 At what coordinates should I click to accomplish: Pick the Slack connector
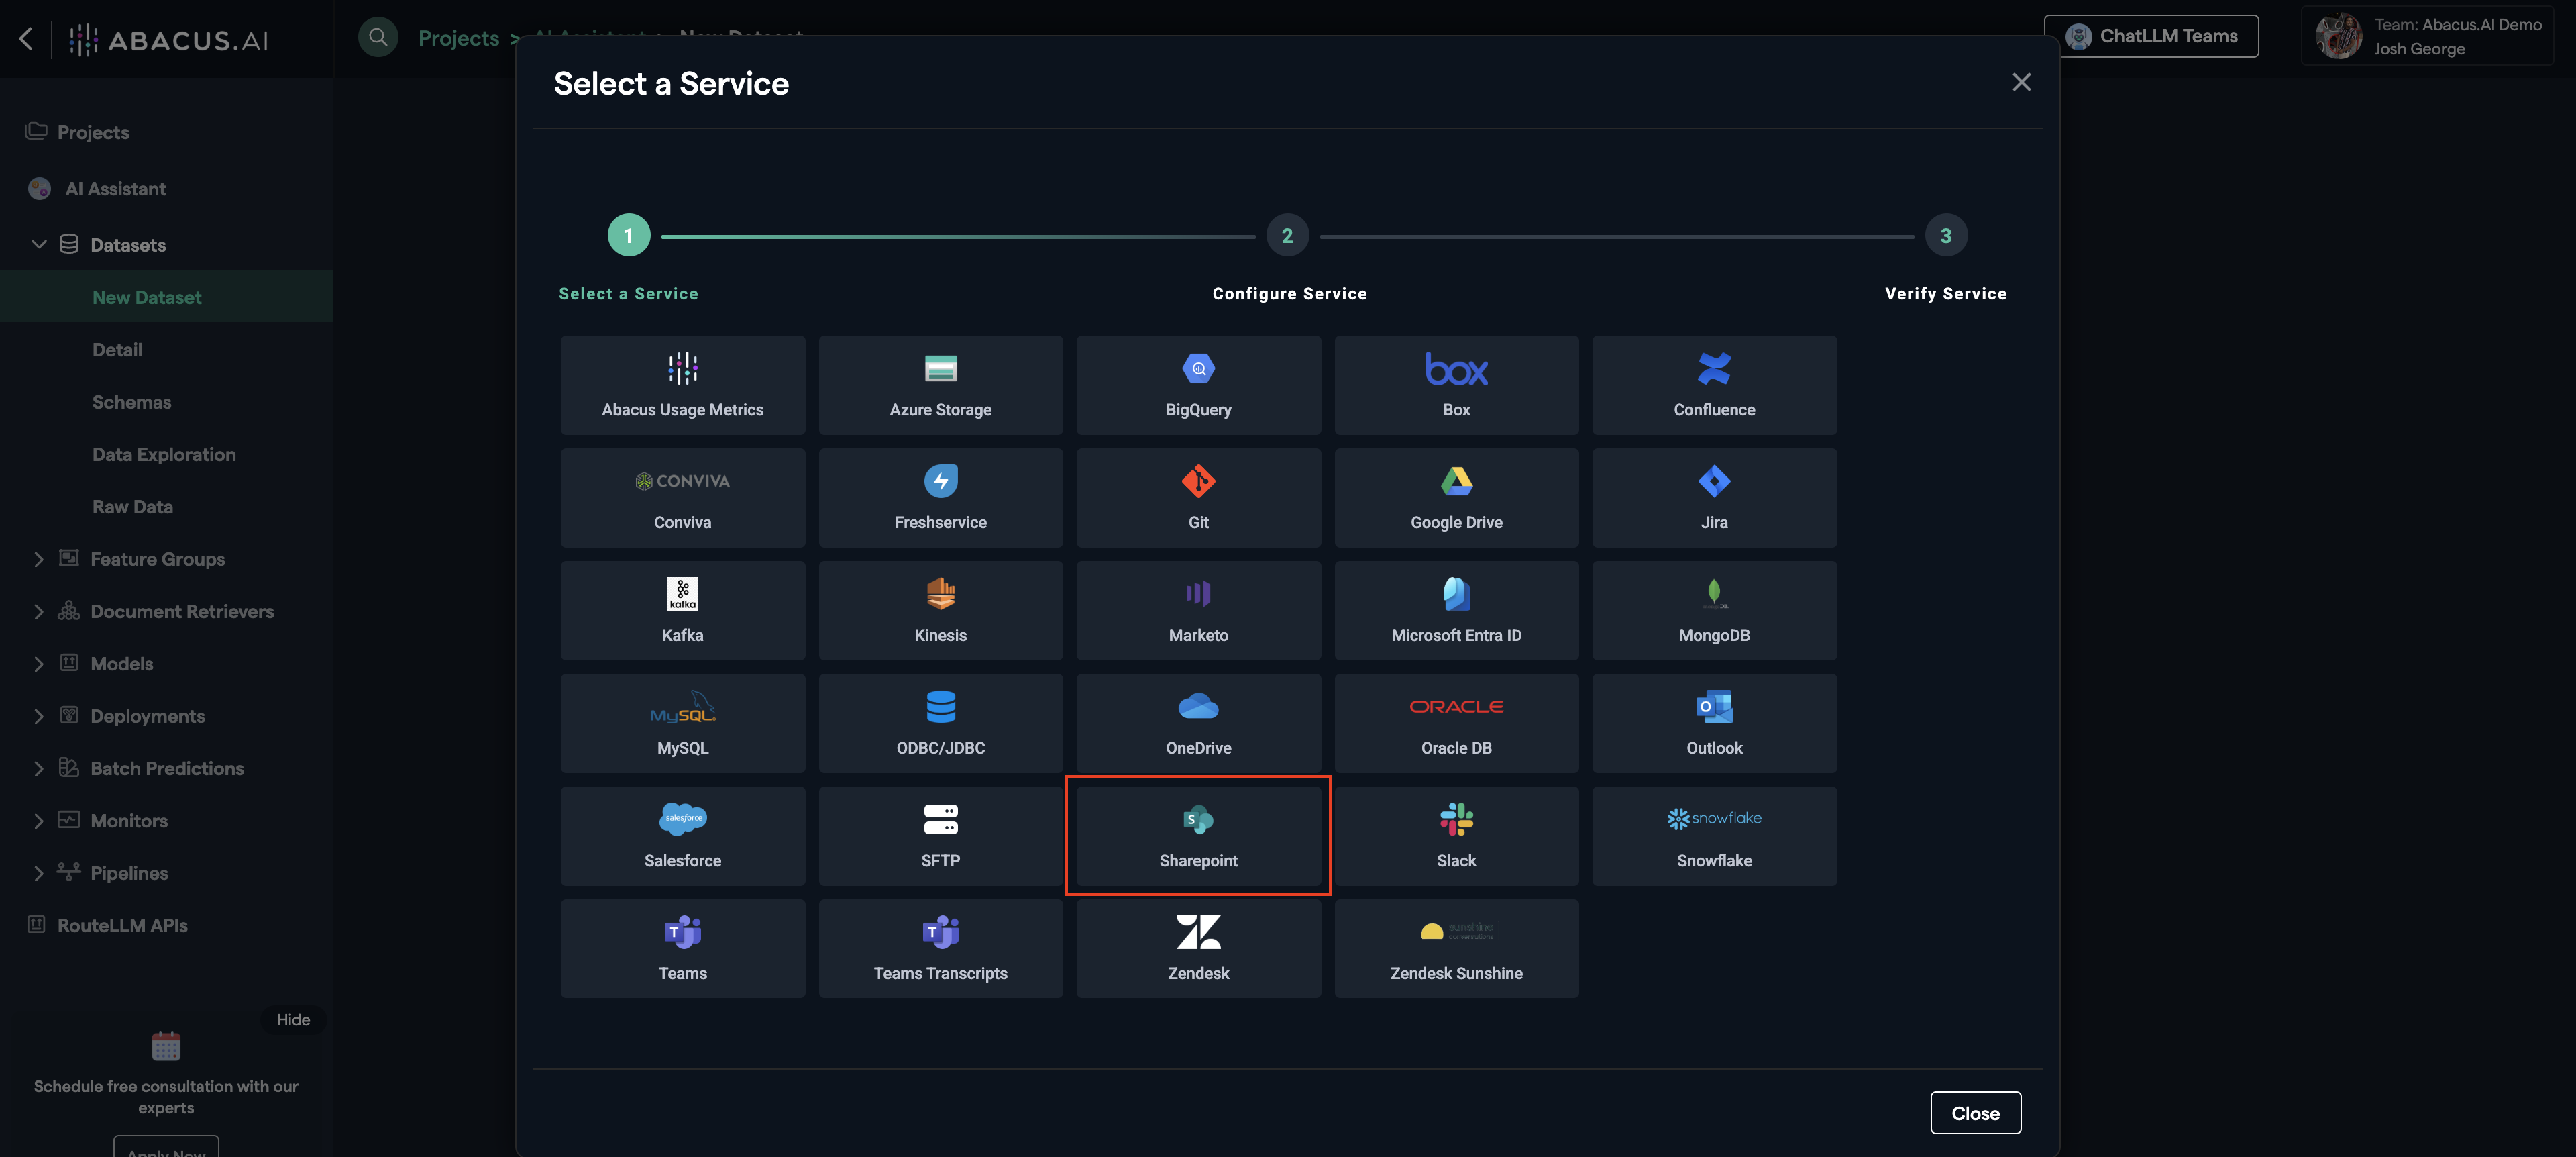[1456, 835]
